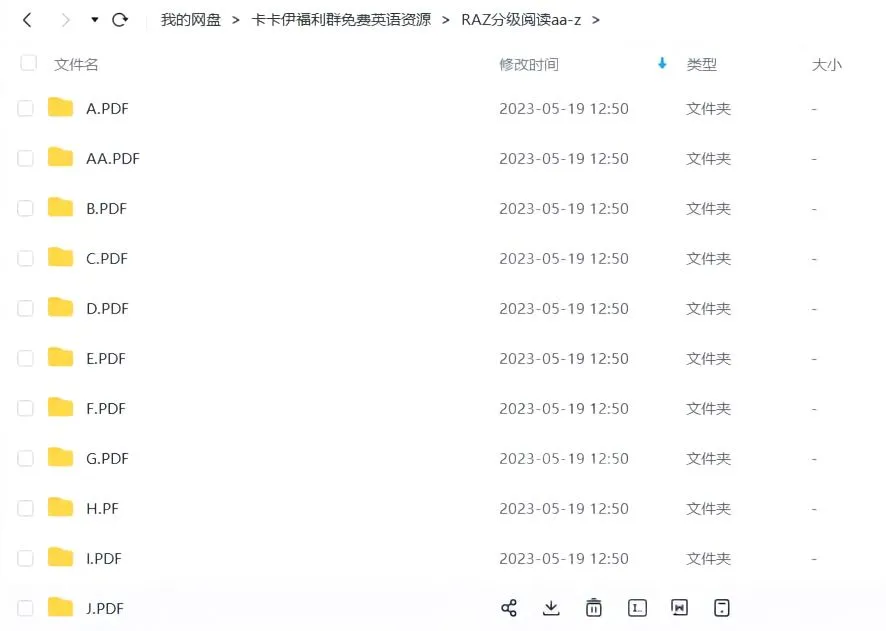
Task: Sort by 修改时间 column header
Action: point(529,64)
